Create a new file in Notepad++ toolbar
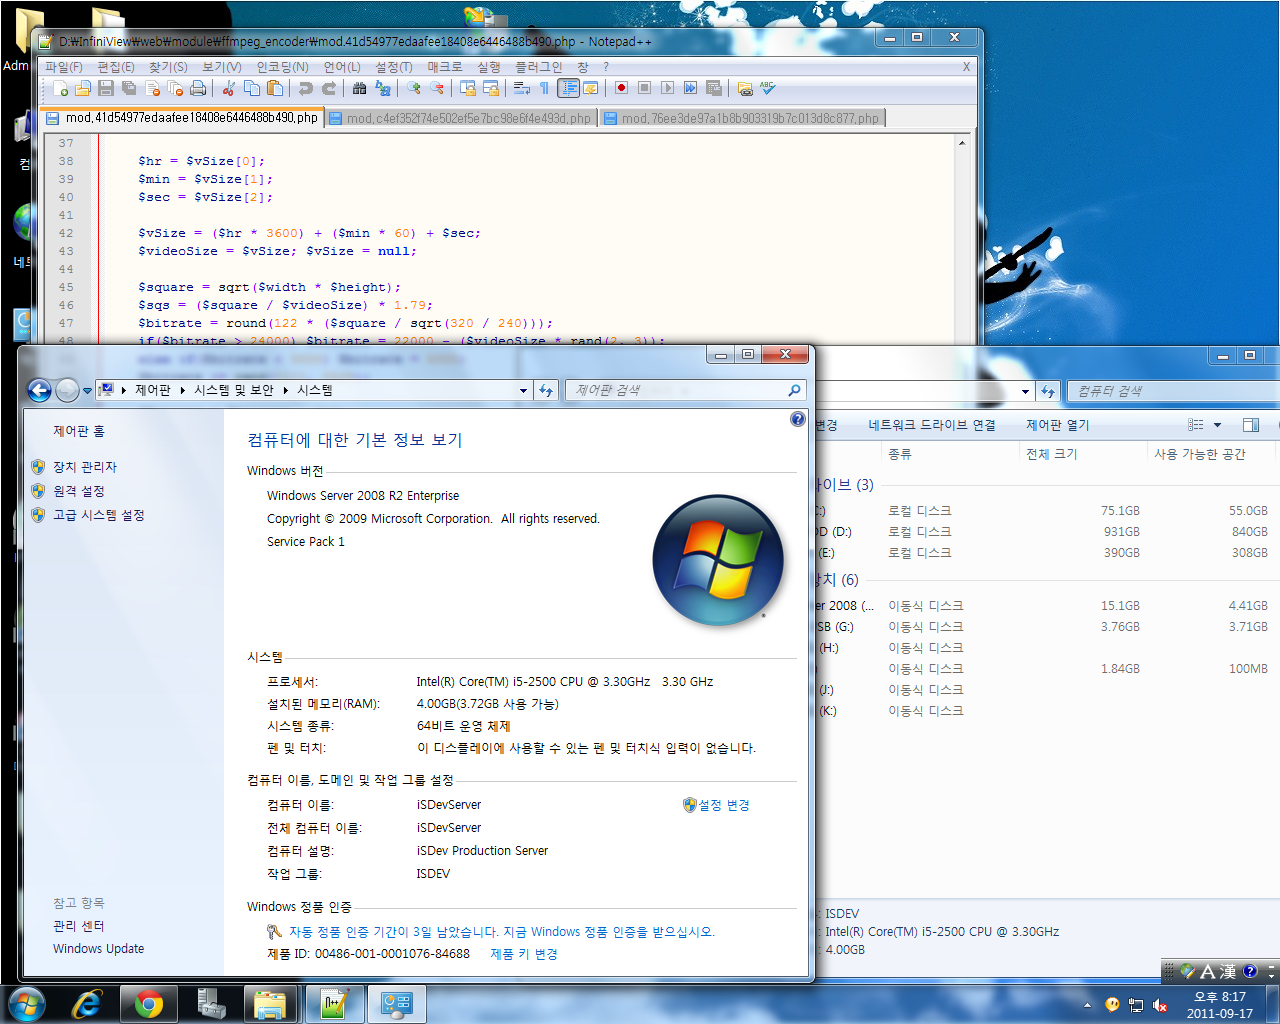This screenshot has width=1280, height=1024. tap(60, 88)
